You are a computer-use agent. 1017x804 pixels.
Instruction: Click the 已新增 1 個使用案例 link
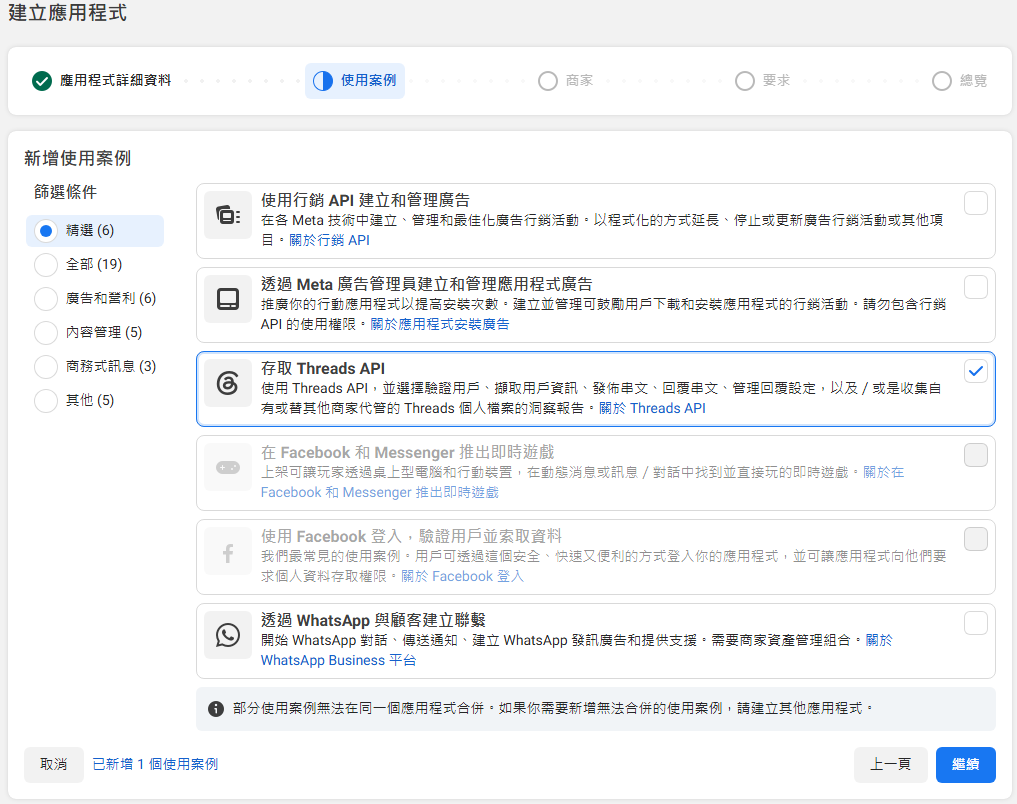(x=155, y=764)
